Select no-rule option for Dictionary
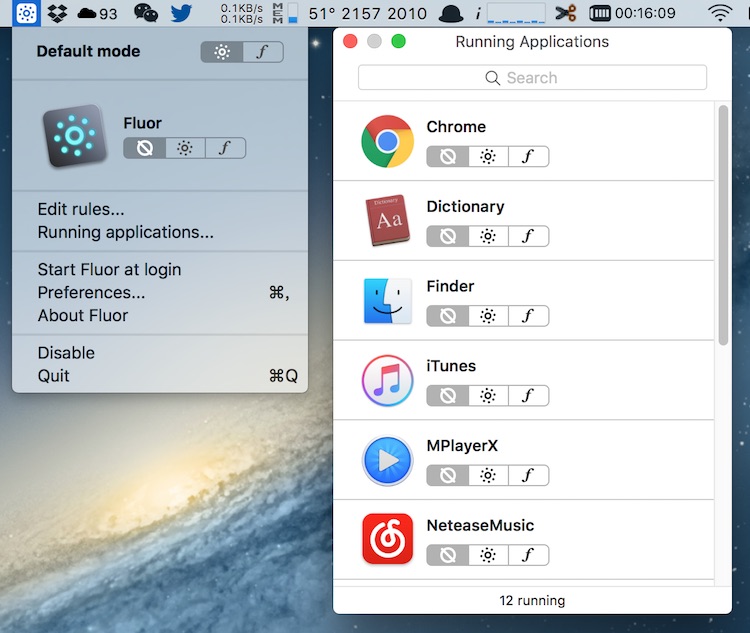The height and width of the screenshot is (633, 750). (448, 236)
